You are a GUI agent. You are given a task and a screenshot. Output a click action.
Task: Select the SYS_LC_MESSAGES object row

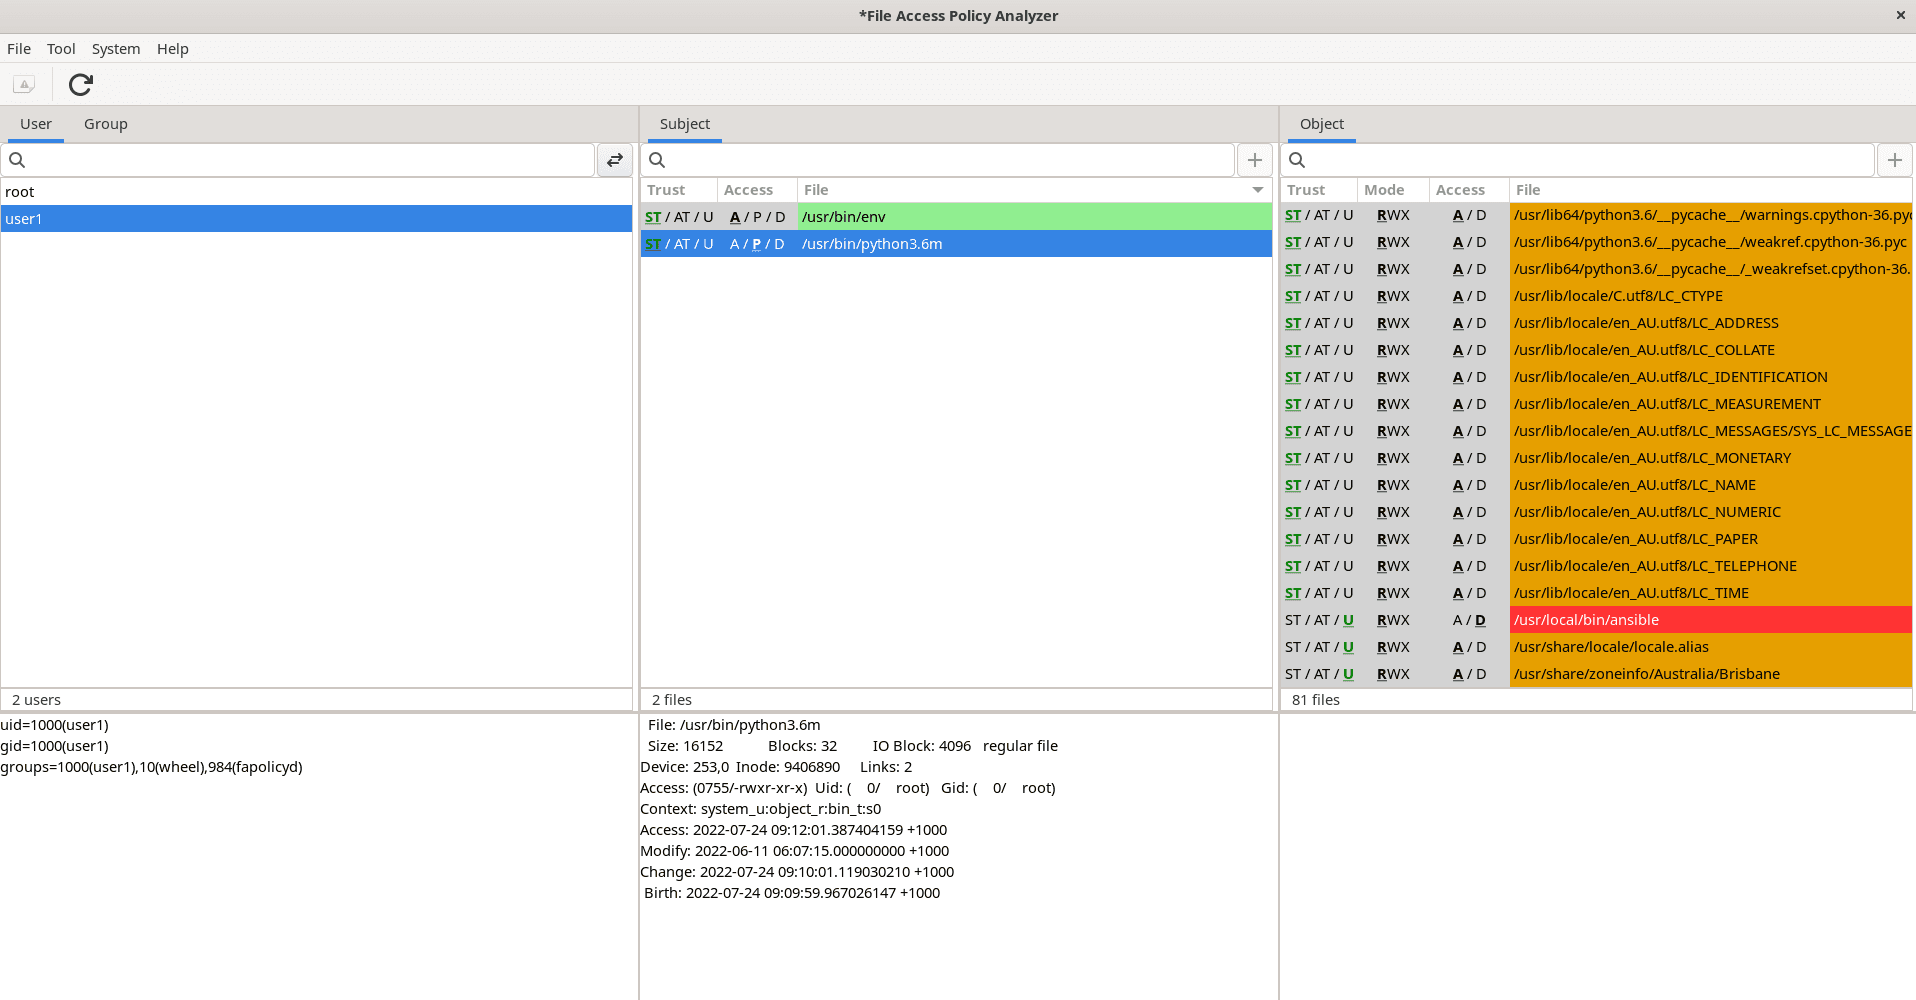coord(1596,431)
